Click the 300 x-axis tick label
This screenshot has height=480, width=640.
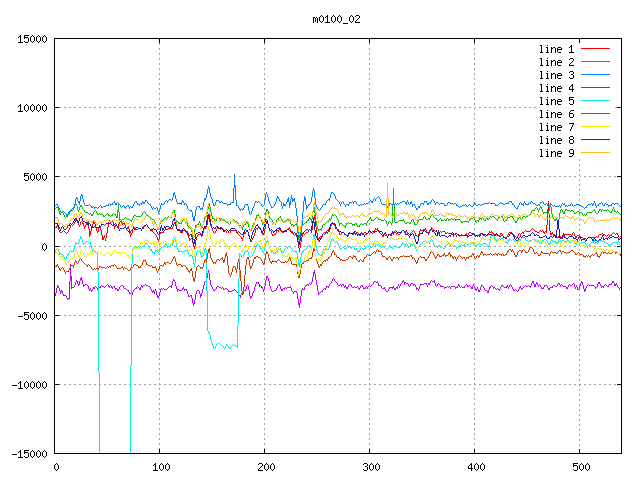(370, 467)
